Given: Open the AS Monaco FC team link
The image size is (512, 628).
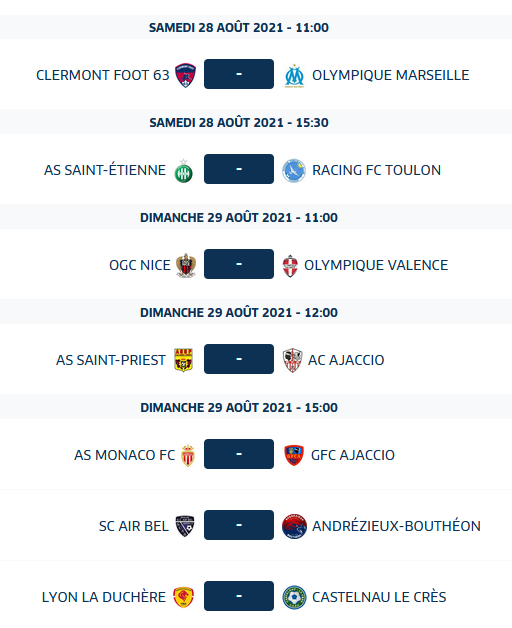Looking at the screenshot, I should coord(125,455).
